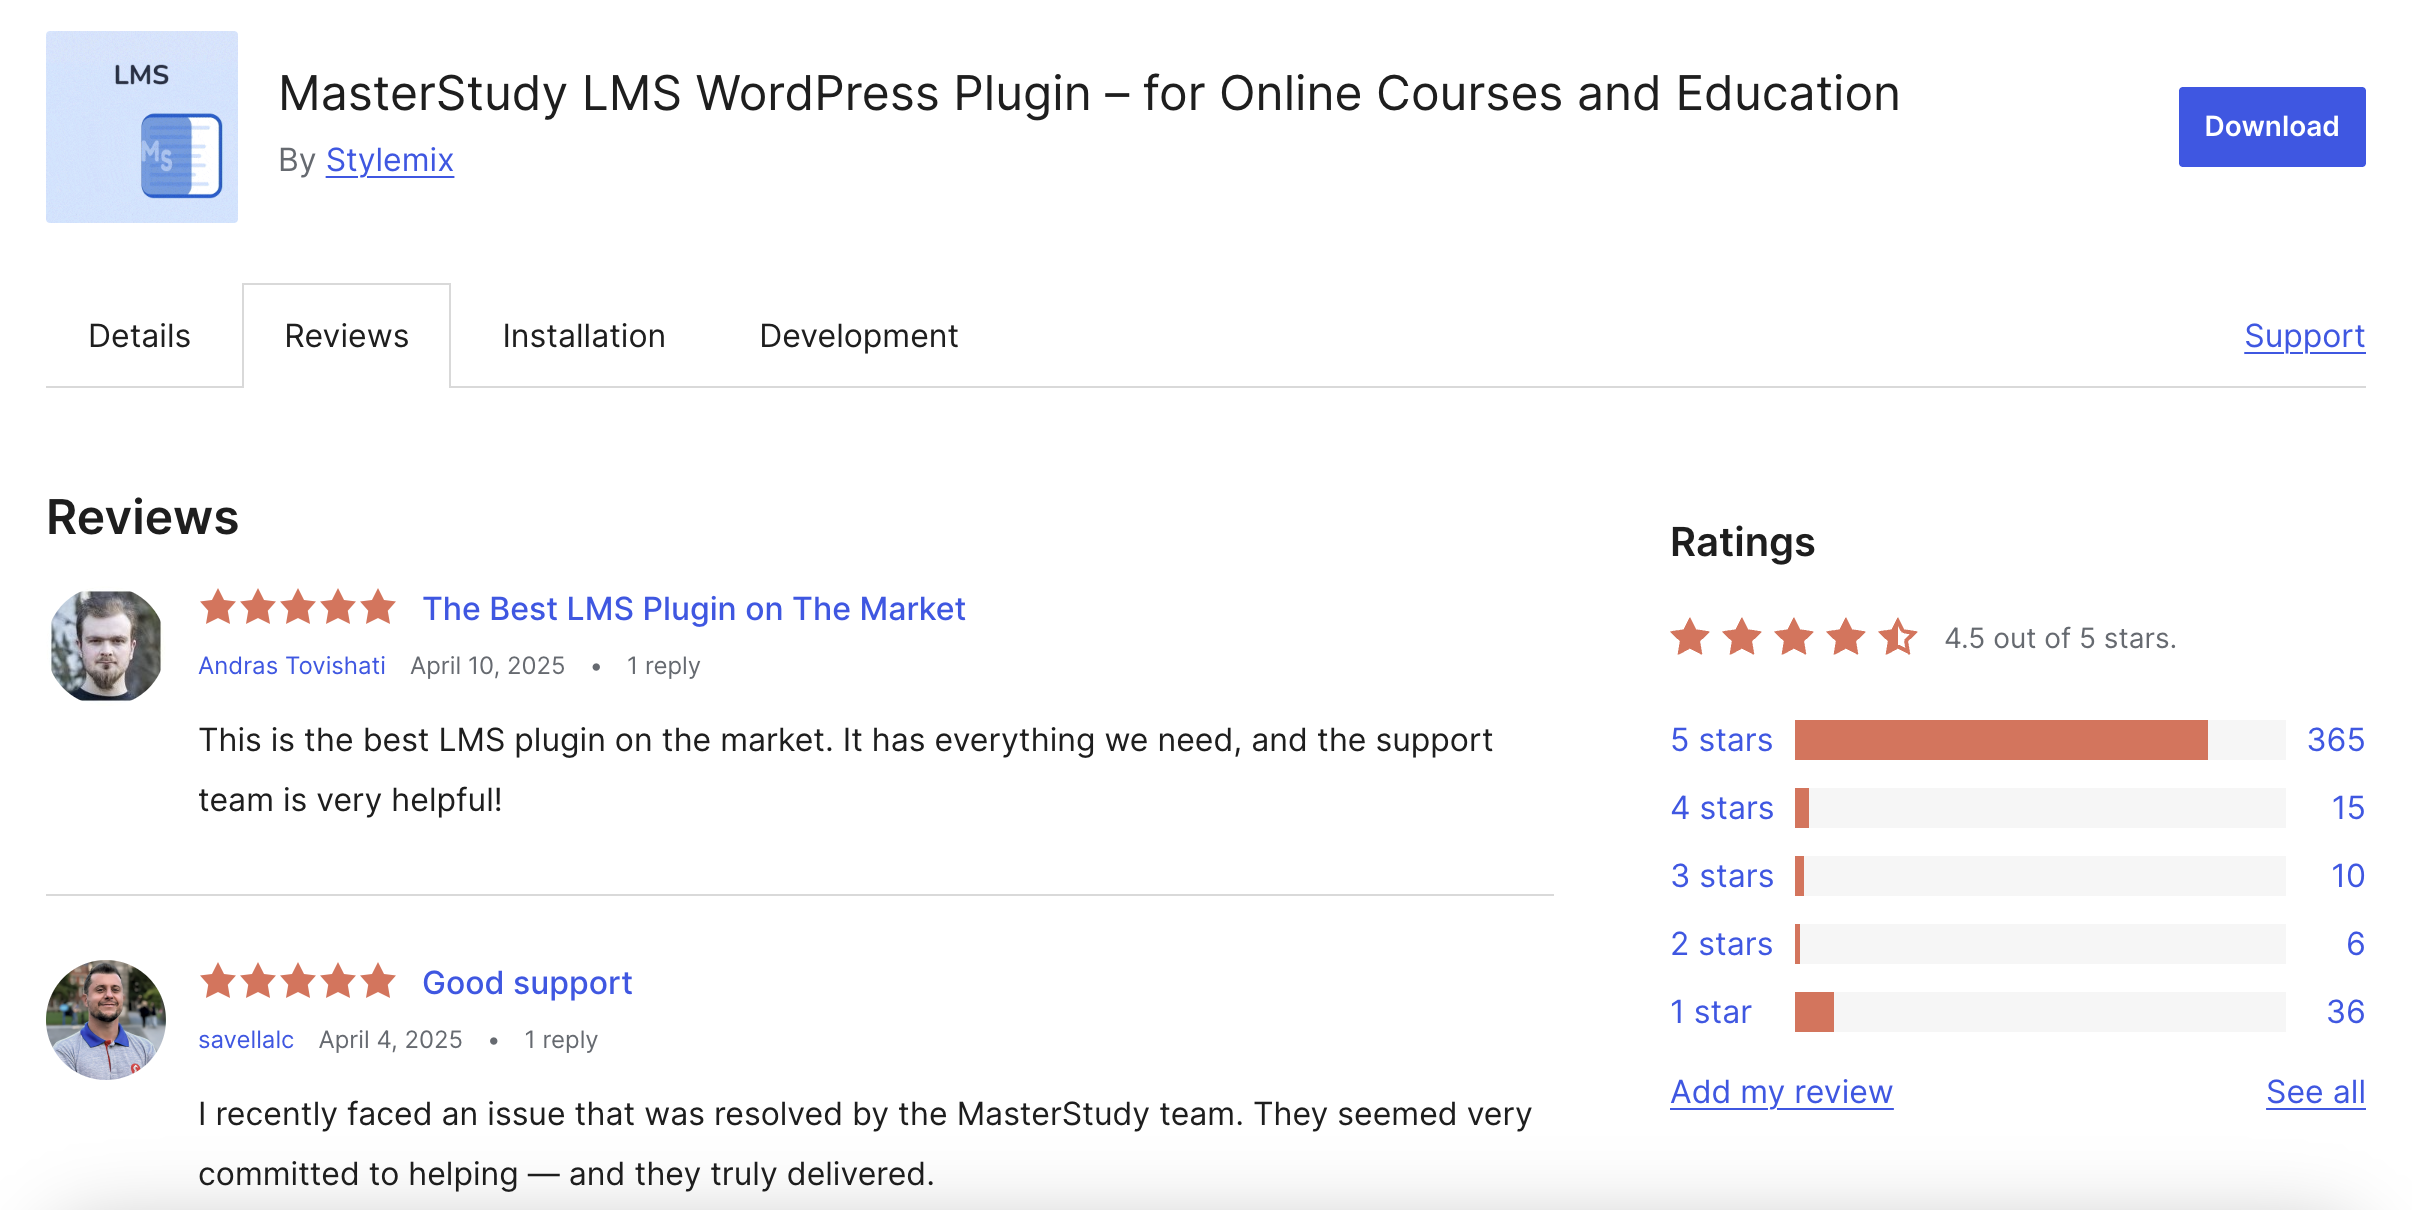The image size is (2412, 1210).
Task: Click the 15 count for 4 stars
Action: (x=2348, y=808)
